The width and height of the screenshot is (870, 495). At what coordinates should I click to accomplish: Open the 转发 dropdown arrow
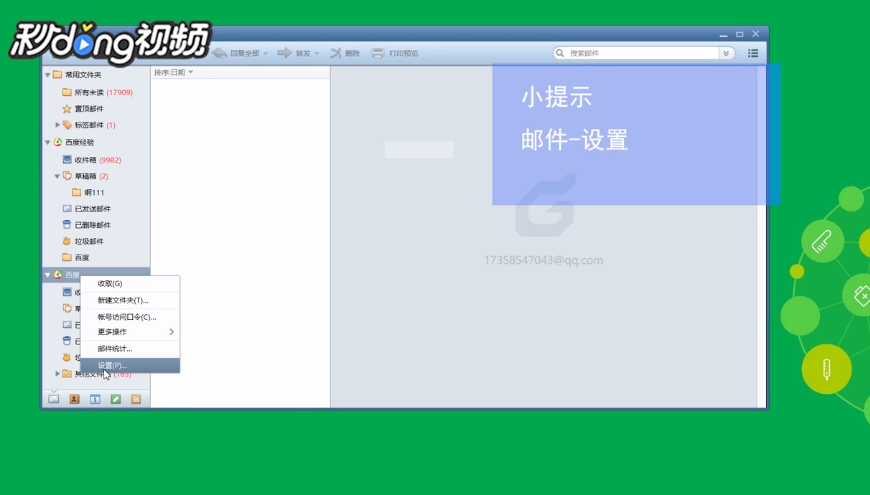coord(317,54)
